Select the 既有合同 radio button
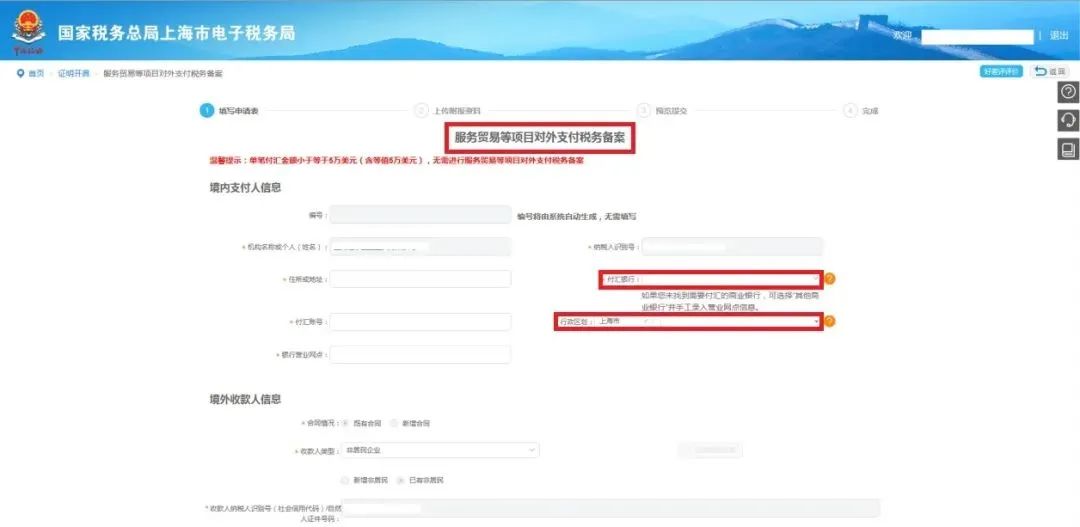Image resolution: width=1080 pixels, height=527 pixels. tap(346, 423)
